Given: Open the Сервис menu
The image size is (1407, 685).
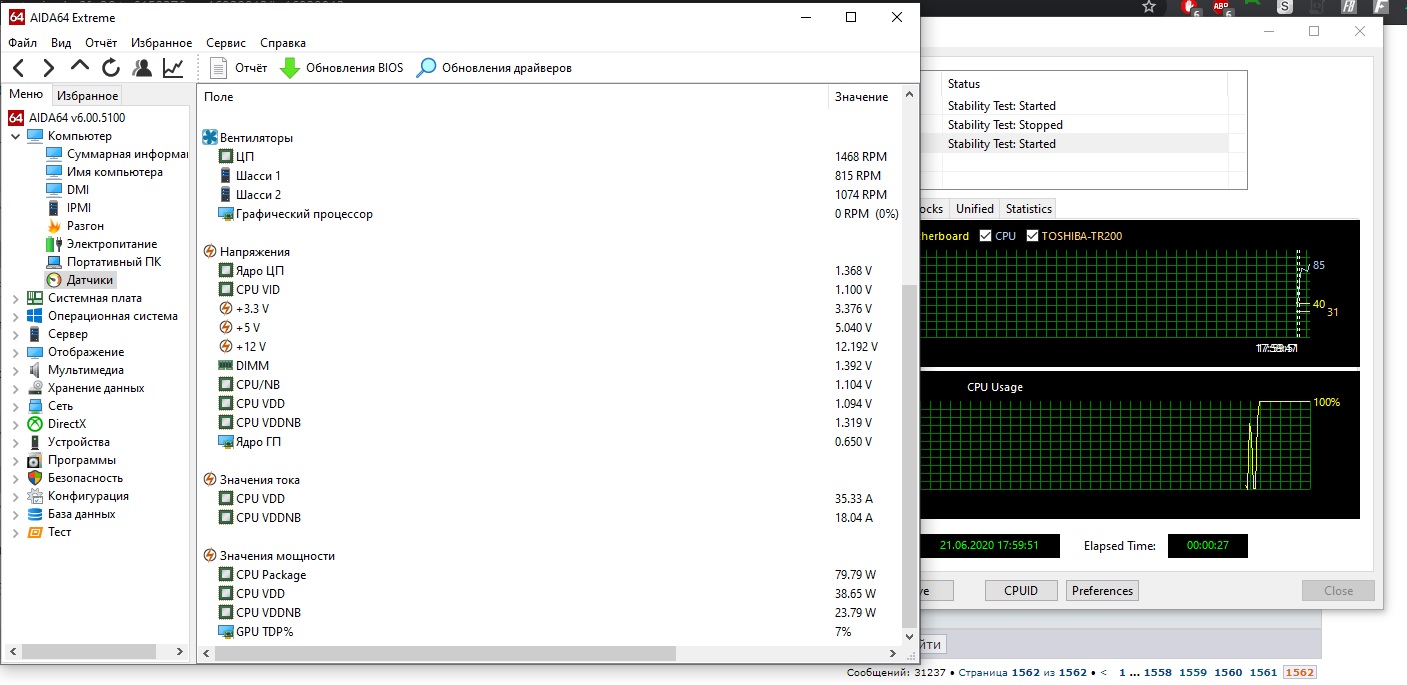Looking at the screenshot, I should 226,43.
